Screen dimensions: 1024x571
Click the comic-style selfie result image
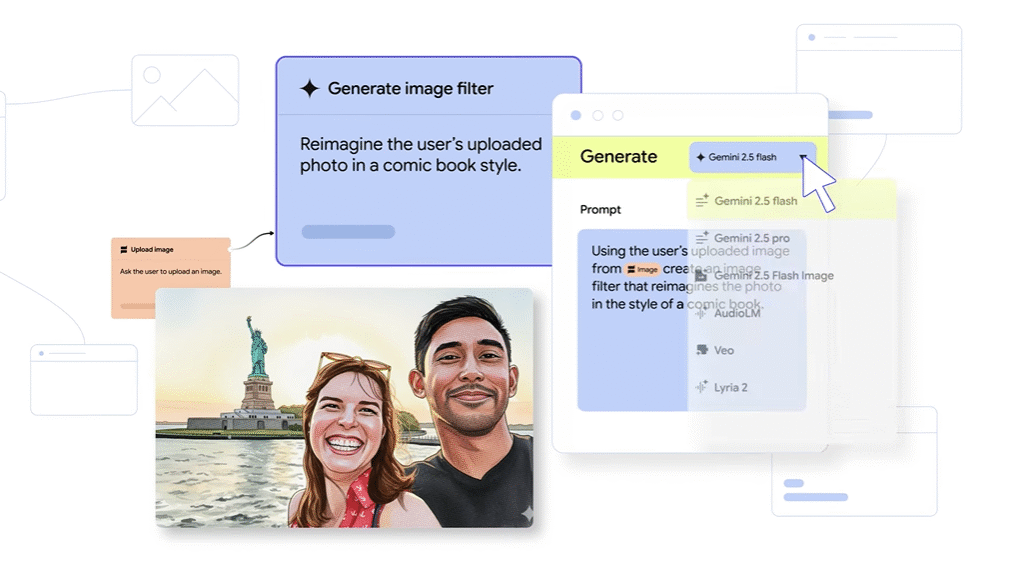tap(344, 408)
